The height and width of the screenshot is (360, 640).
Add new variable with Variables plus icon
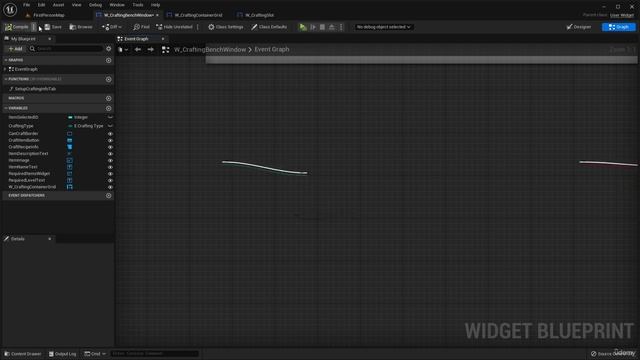(109, 108)
